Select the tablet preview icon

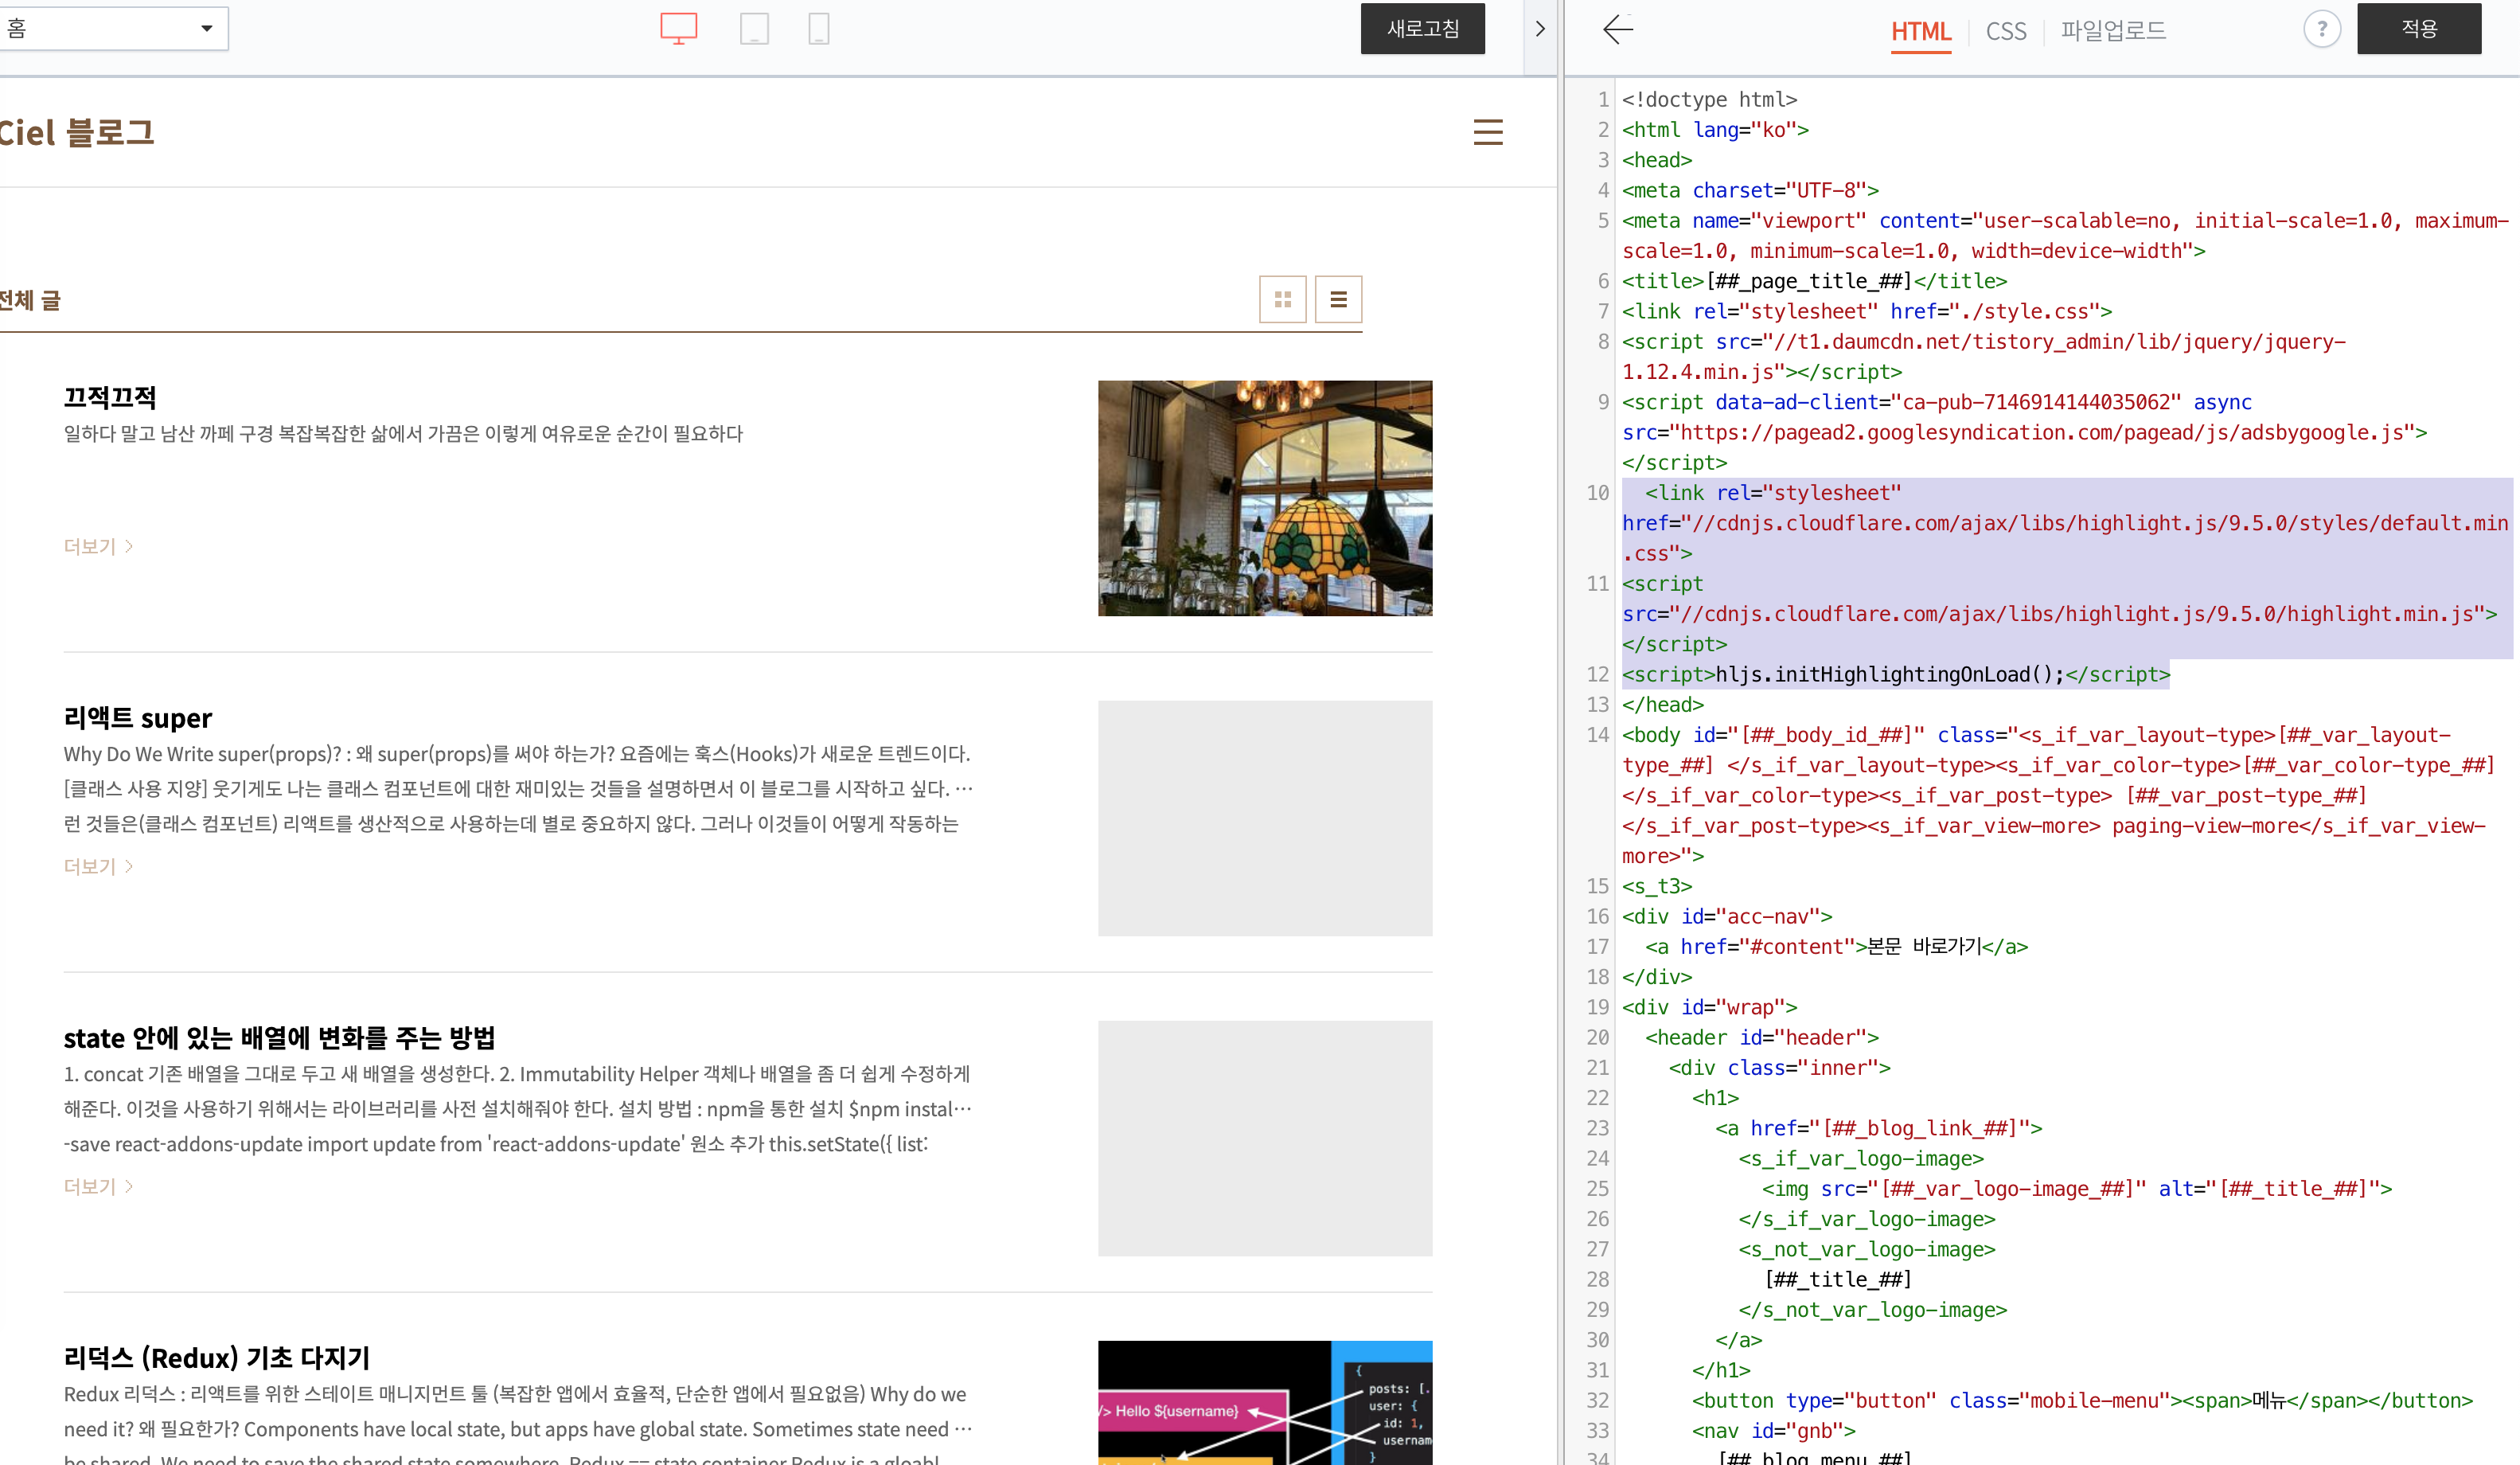pos(754,28)
